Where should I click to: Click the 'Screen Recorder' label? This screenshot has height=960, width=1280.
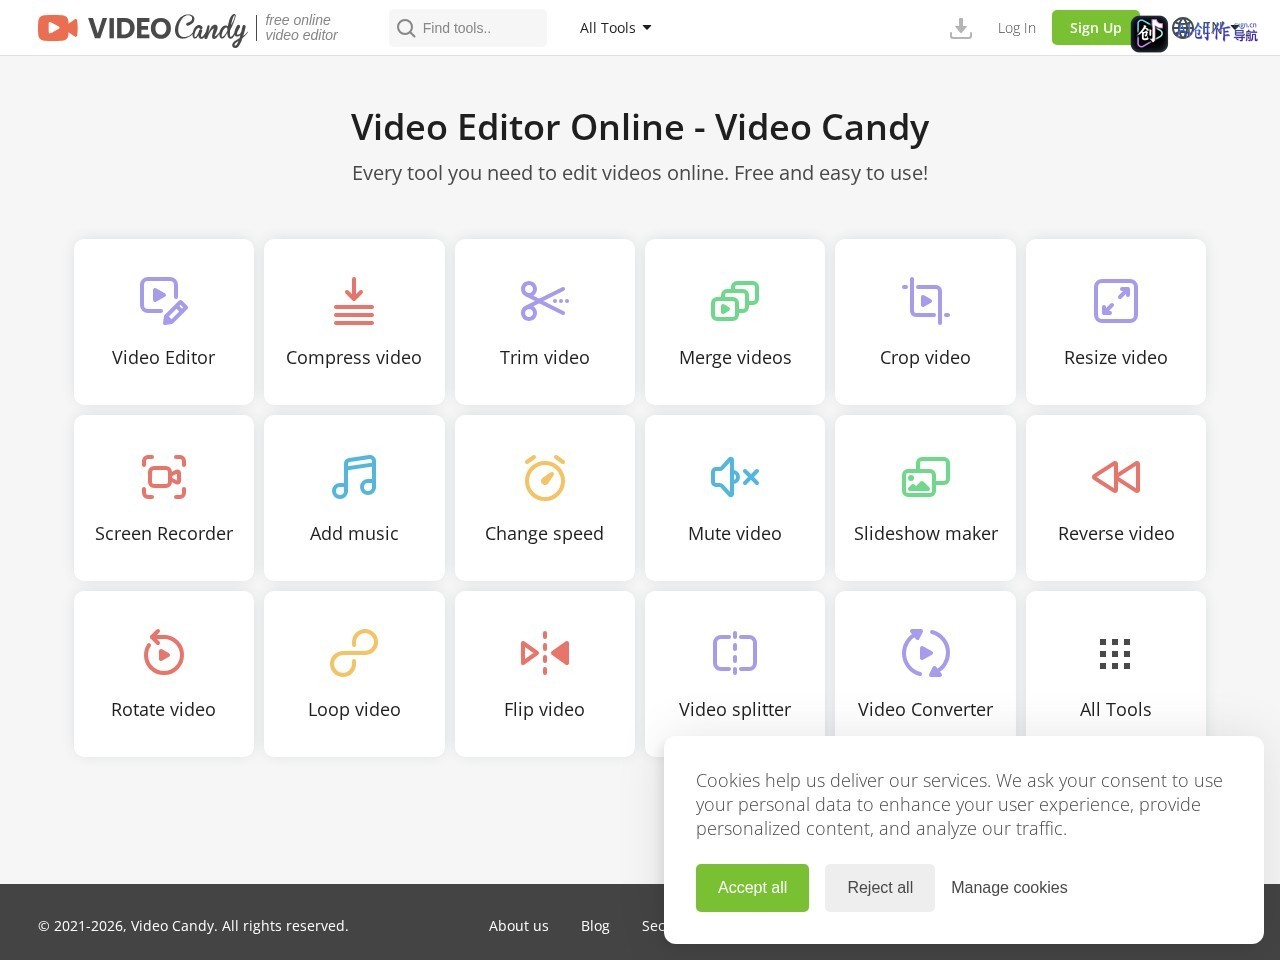point(164,534)
